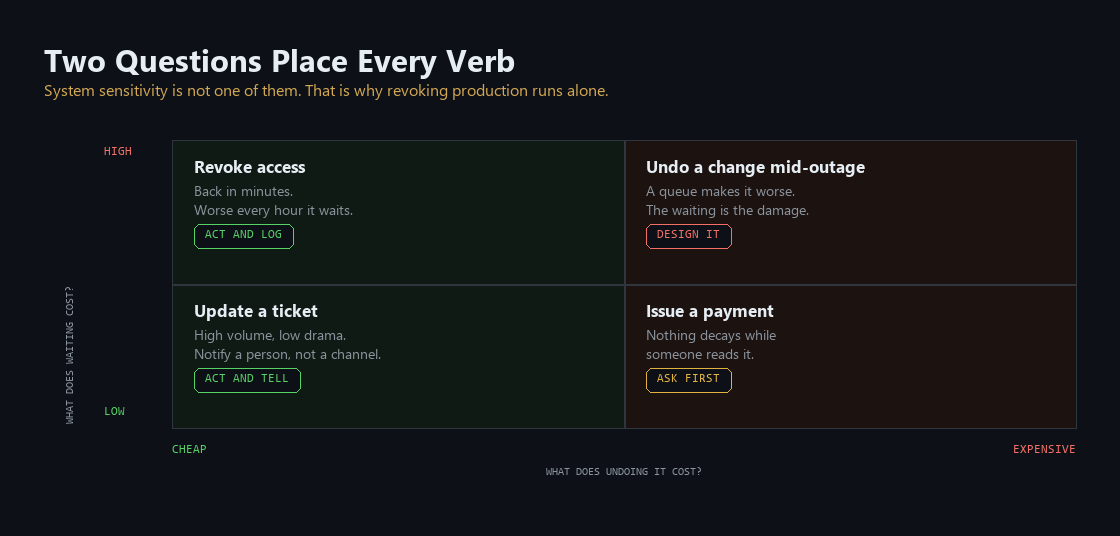The width and height of the screenshot is (1120, 536).
Task: Click the HIGH axis label
Action: [x=118, y=152]
